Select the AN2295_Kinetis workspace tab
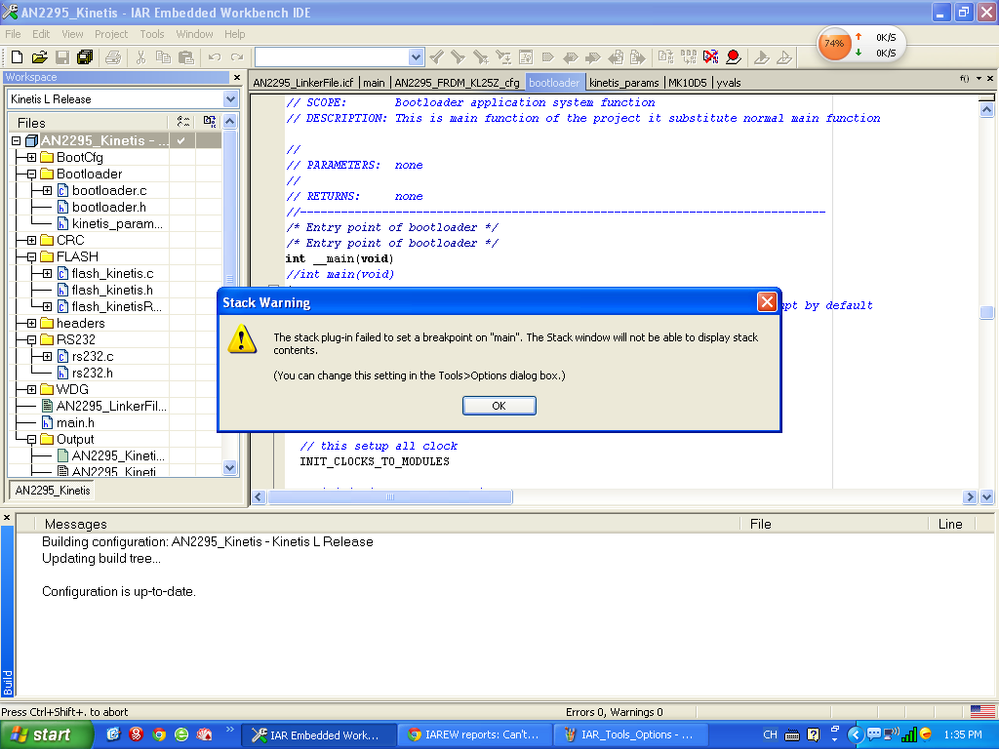The height and width of the screenshot is (749, 999). [x=52, y=490]
